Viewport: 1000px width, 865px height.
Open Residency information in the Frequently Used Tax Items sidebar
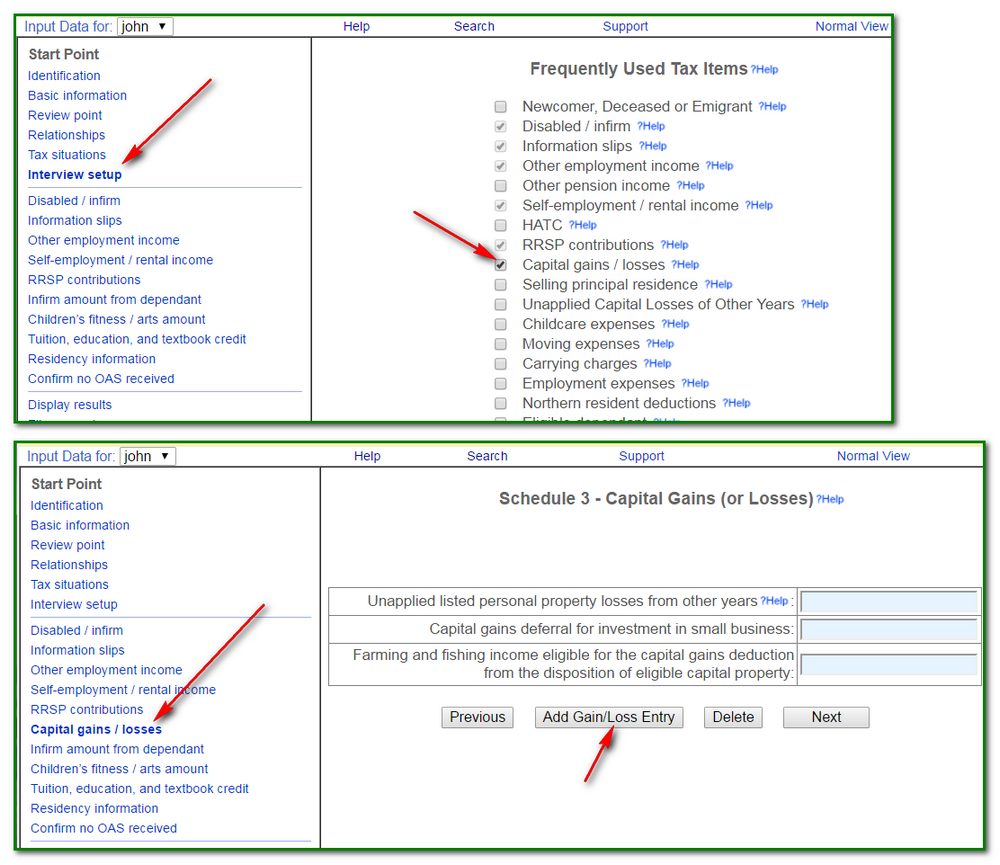tap(92, 359)
